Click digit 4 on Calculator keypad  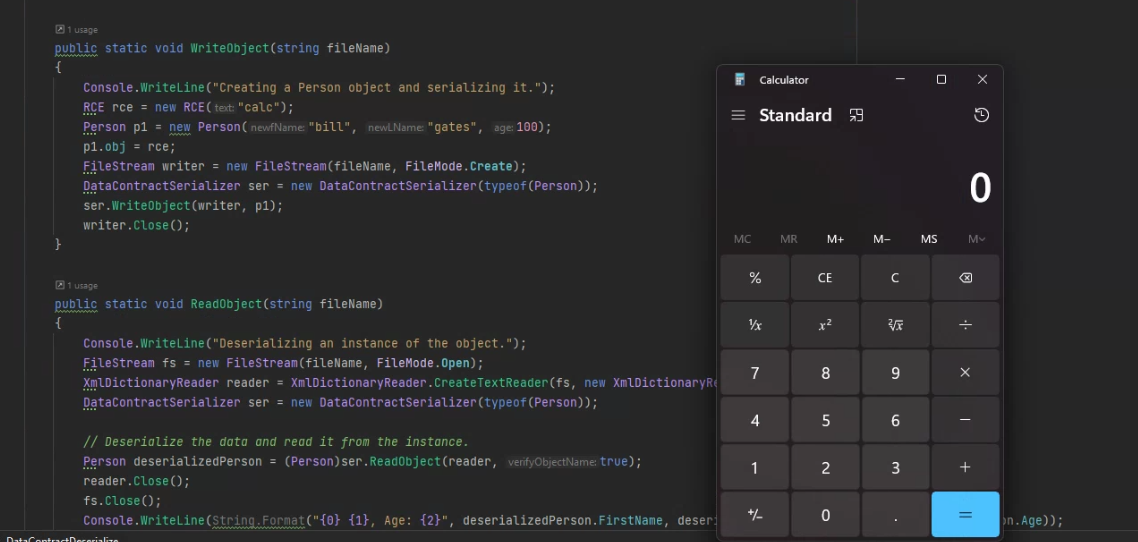755,420
